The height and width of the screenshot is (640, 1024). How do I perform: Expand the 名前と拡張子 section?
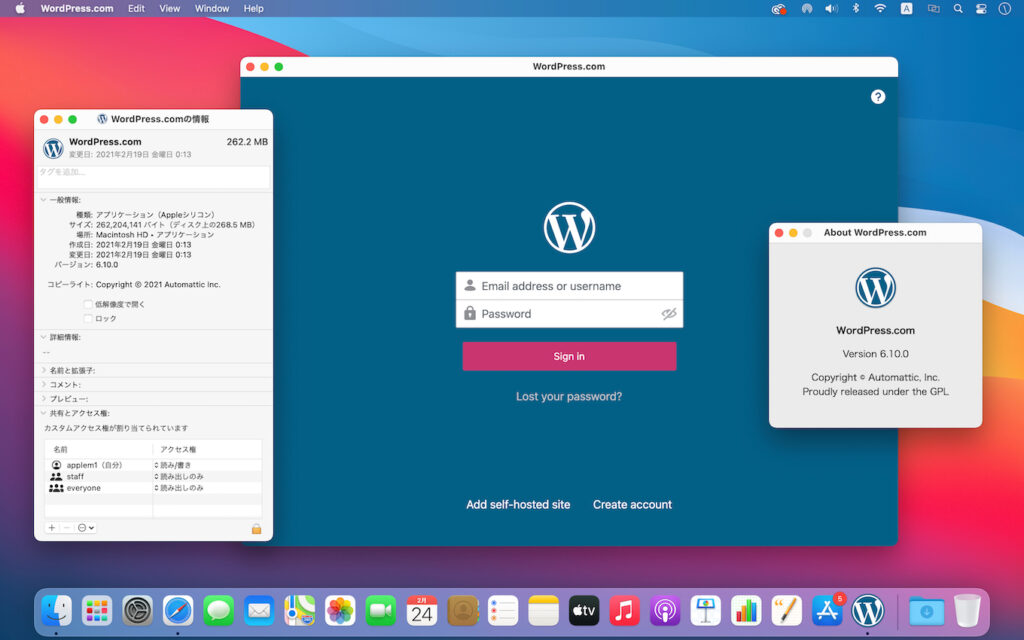coord(44,370)
